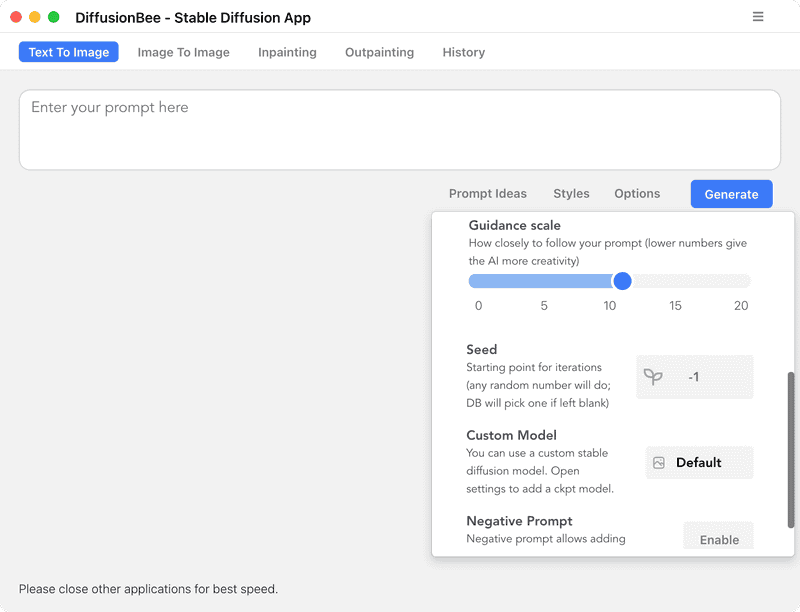This screenshot has width=800, height=612.
Task: Click the green fullscreen window button
Action: 54,17
